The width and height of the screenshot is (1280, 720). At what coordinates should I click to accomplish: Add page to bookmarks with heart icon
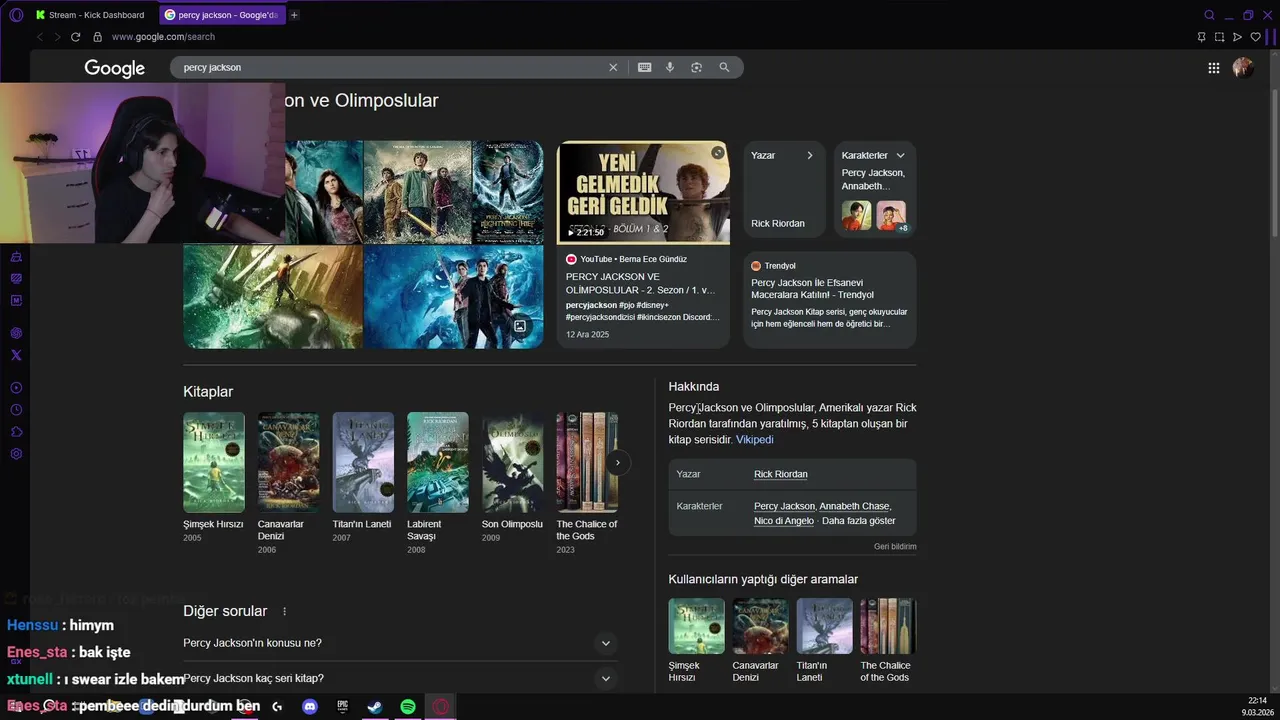1255,37
